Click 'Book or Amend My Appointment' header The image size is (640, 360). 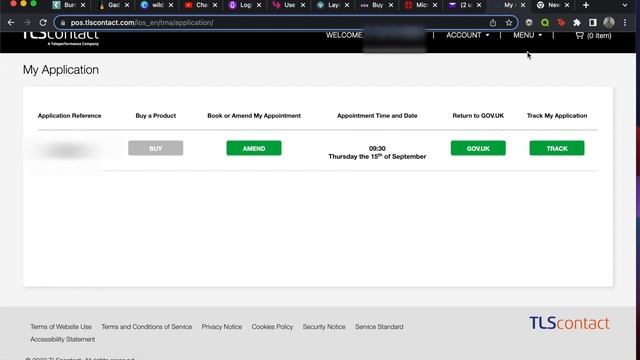point(254,116)
